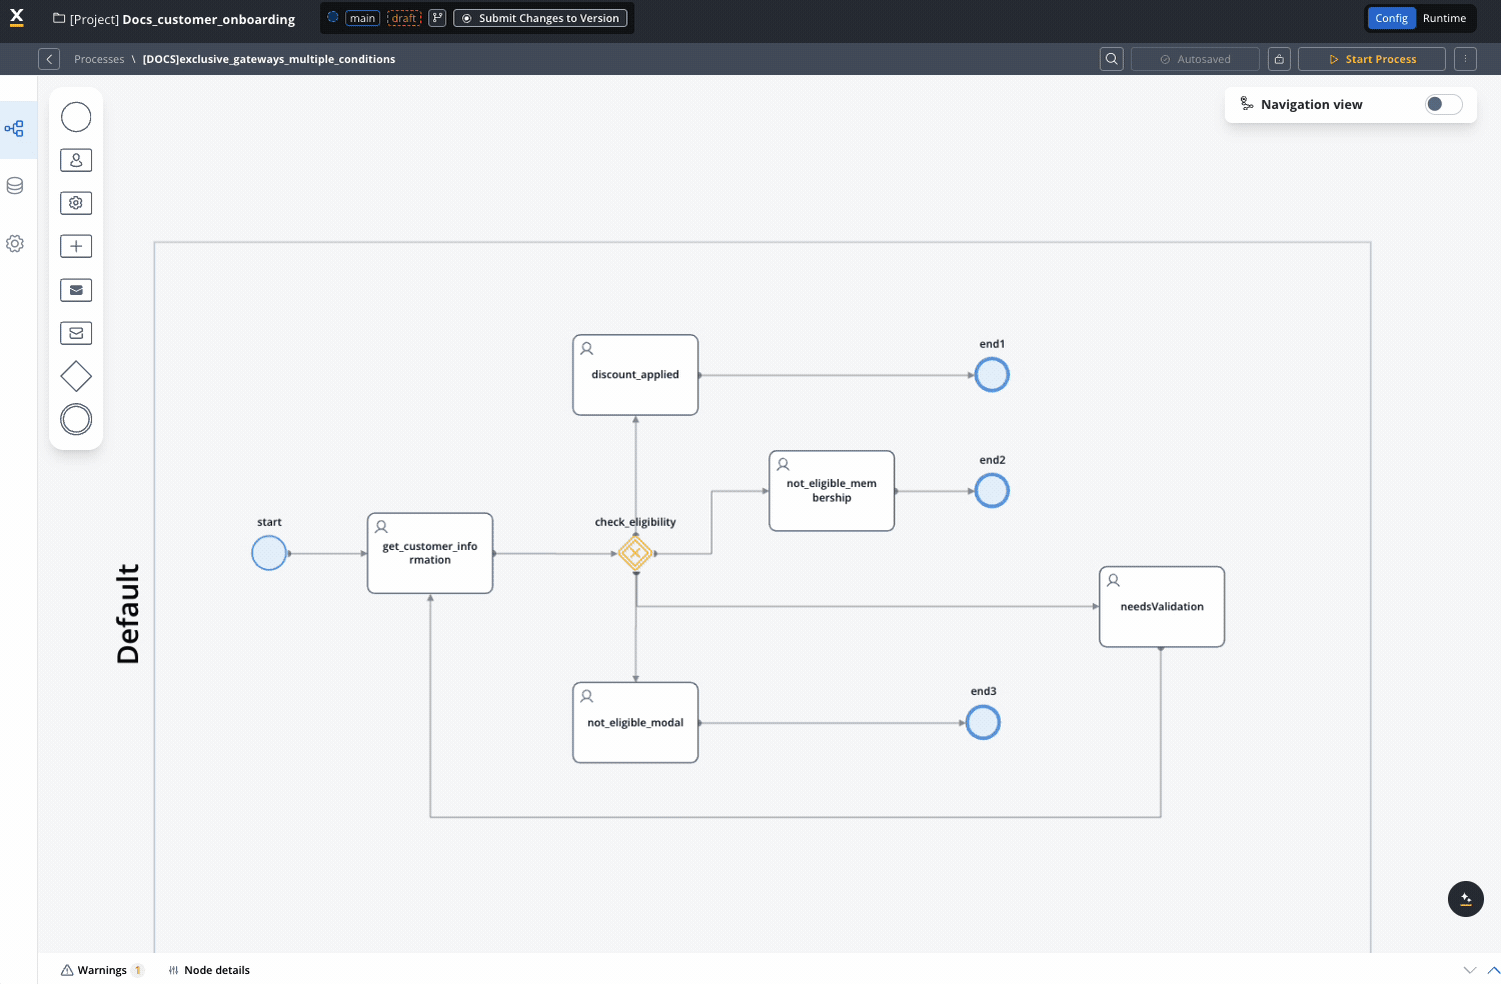Viewport: 1501px width, 984px height.
Task: Open main branch selector
Action: (x=362, y=18)
